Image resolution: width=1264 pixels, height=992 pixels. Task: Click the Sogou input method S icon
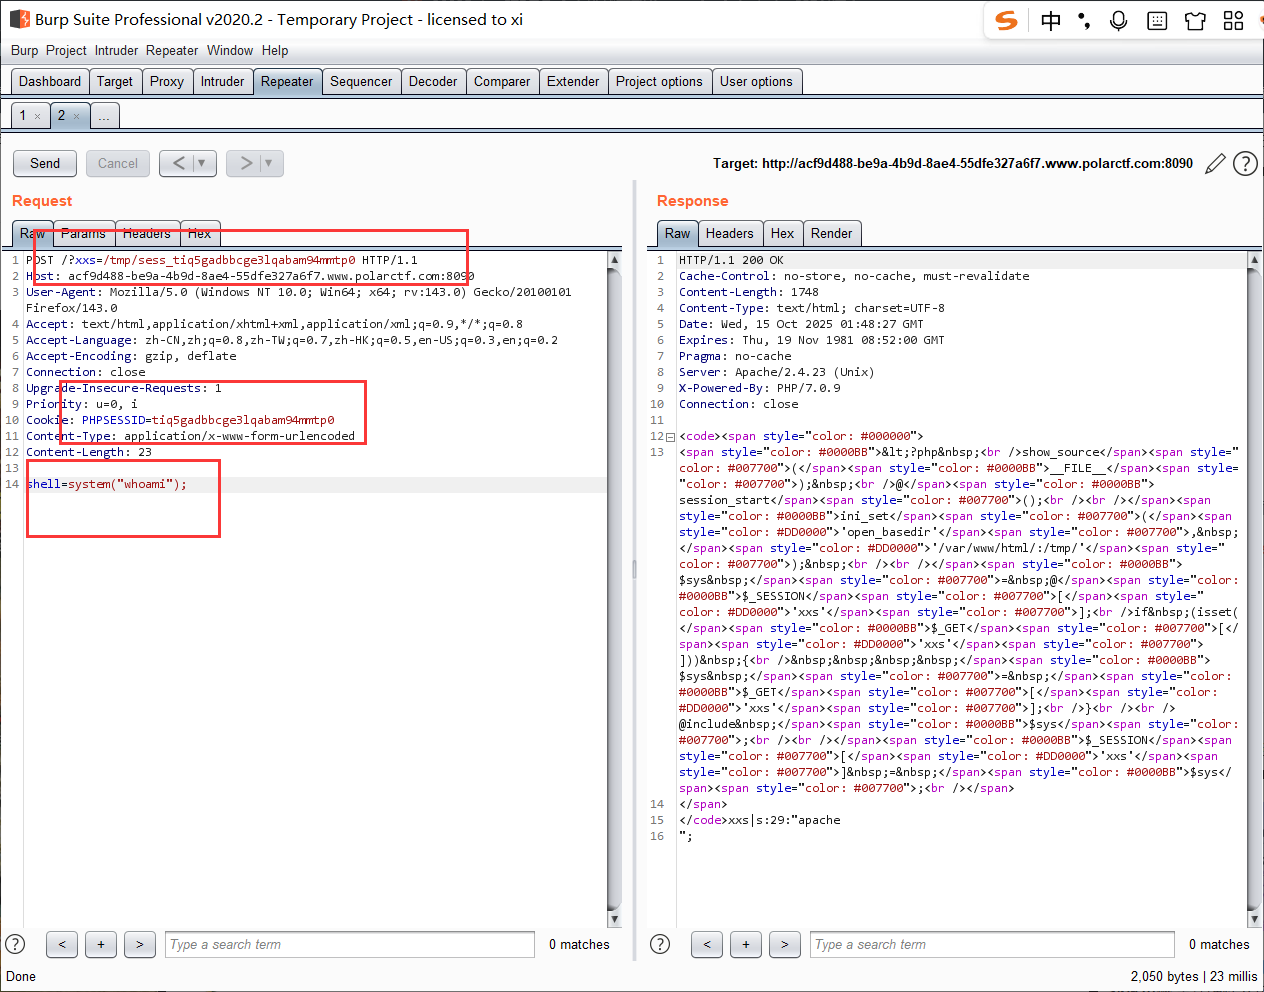(x=1007, y=20)
